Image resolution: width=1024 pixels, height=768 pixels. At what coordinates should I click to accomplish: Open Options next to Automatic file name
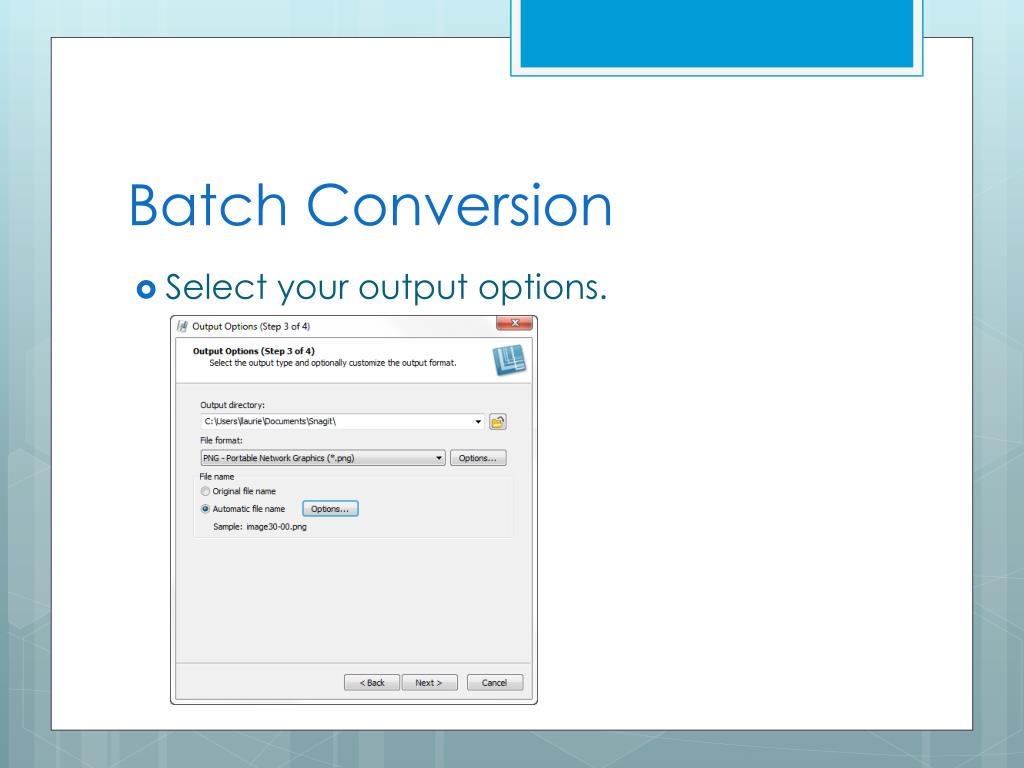pos(330,509)
